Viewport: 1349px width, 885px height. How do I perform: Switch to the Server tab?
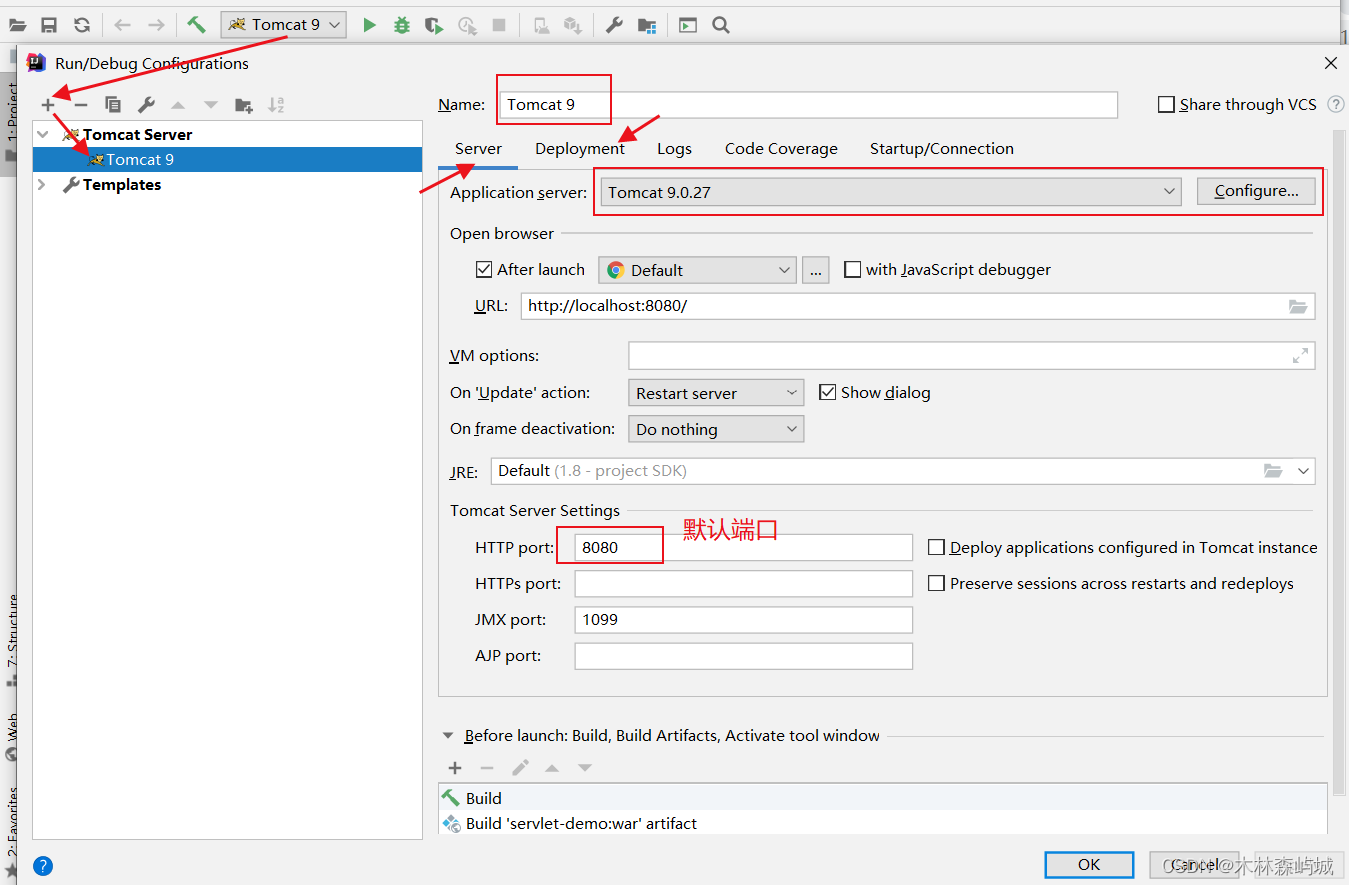click(x=478, y=148)
